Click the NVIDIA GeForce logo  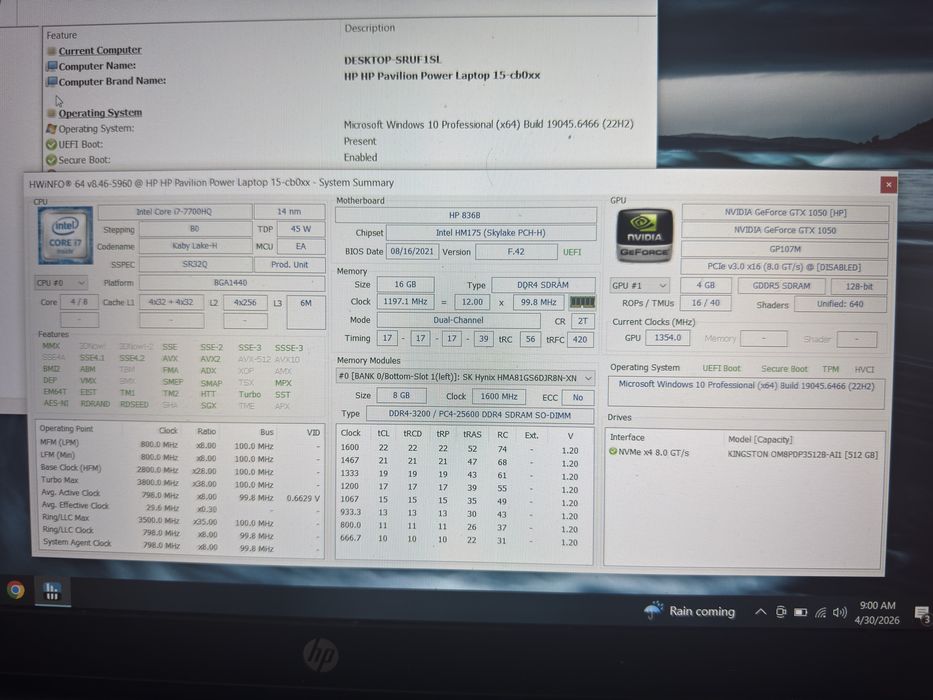[644, 236]
